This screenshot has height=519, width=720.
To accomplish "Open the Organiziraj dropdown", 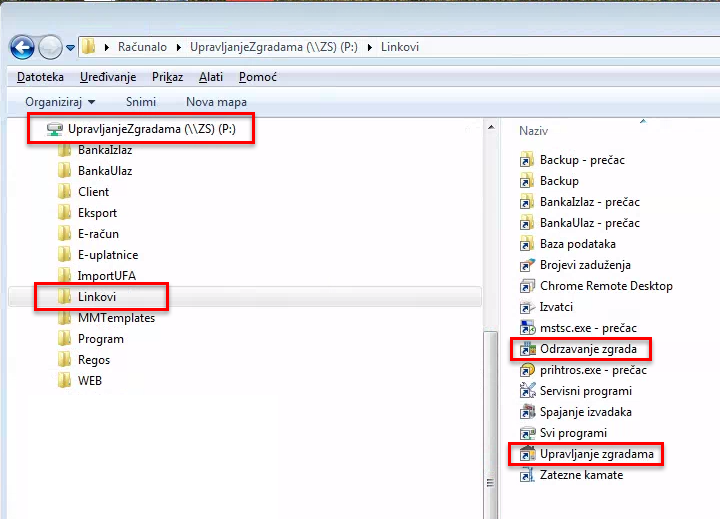I will coord(60,102).
